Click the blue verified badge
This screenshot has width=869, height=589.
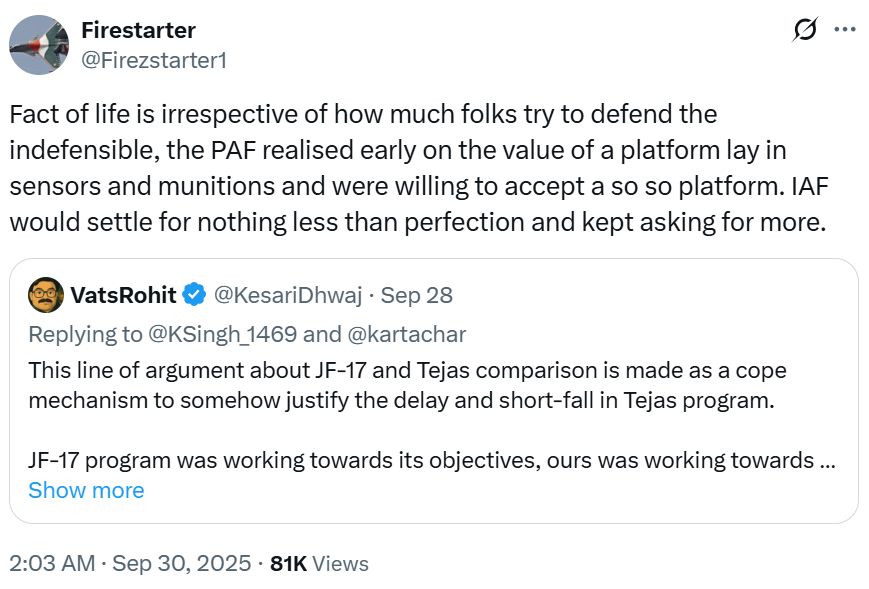click(x=194, y=295)
